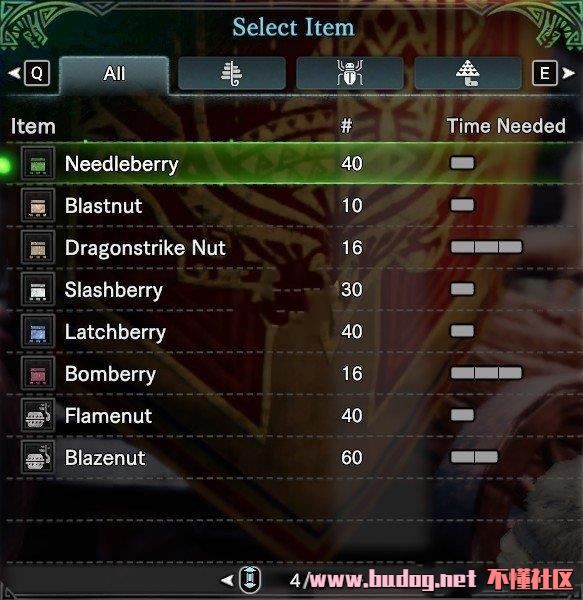Click the blue Latchberry item icon
The image size is (583, 600).
38,331
